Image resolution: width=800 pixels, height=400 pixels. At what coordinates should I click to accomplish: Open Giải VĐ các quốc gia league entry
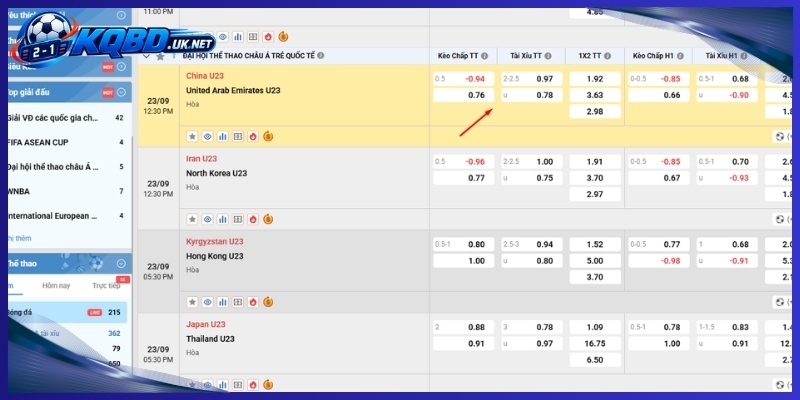pyautogui.click(x=68, y=118)
